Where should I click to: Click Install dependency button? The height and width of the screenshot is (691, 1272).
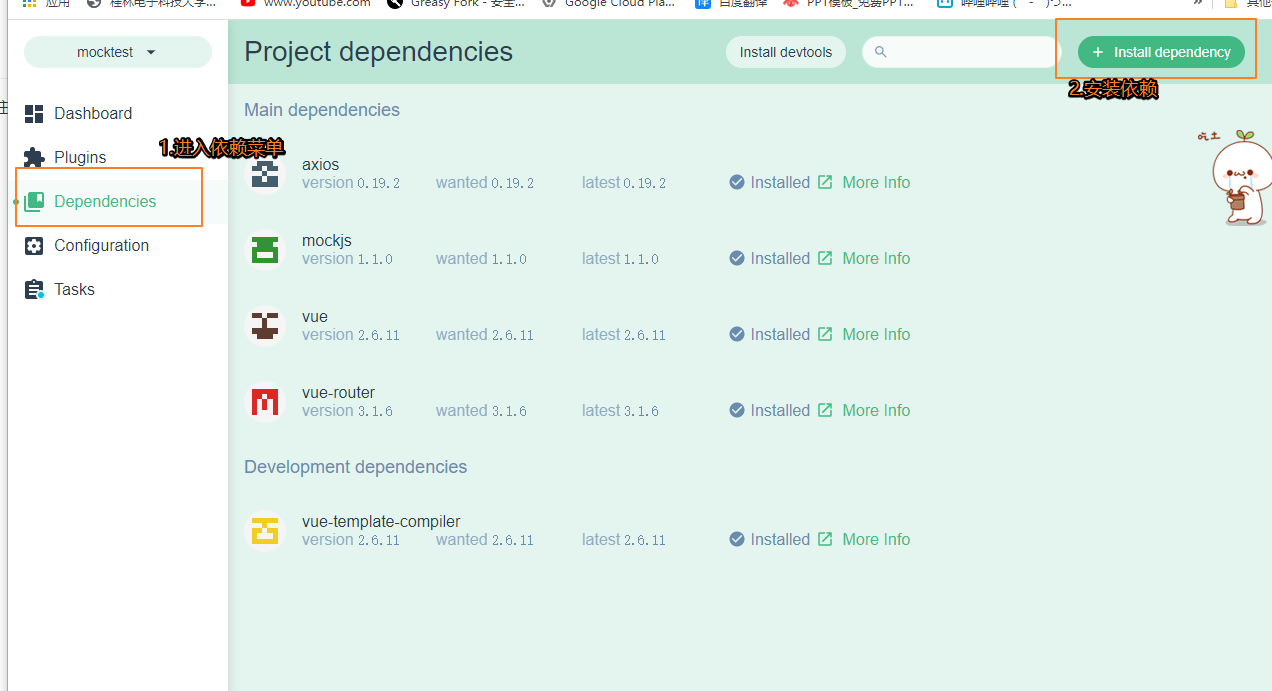click(1161, 52)
